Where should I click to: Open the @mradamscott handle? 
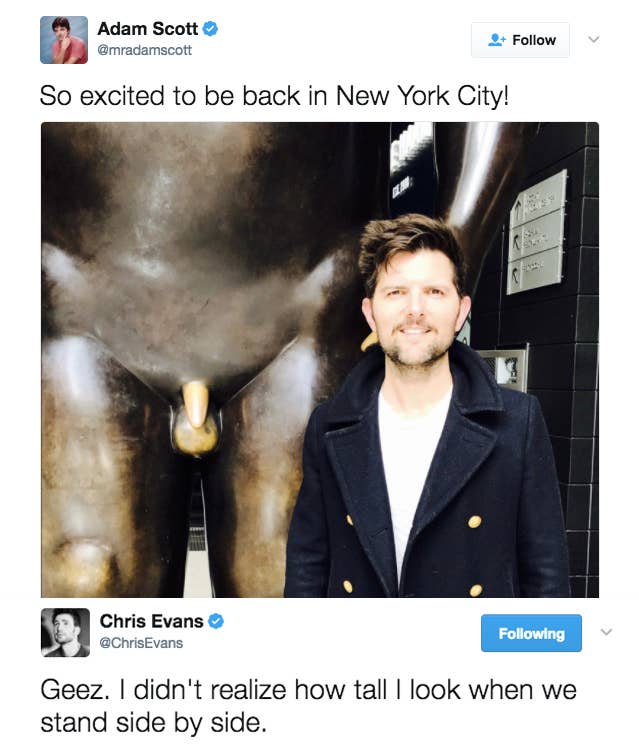click(144, 50)
